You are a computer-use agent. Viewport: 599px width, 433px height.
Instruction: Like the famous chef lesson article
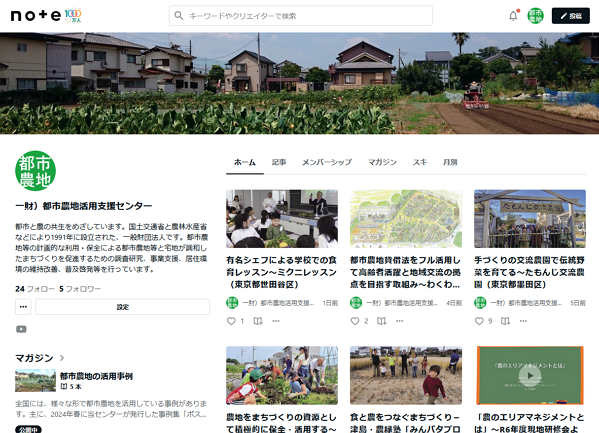pos(231,321)
